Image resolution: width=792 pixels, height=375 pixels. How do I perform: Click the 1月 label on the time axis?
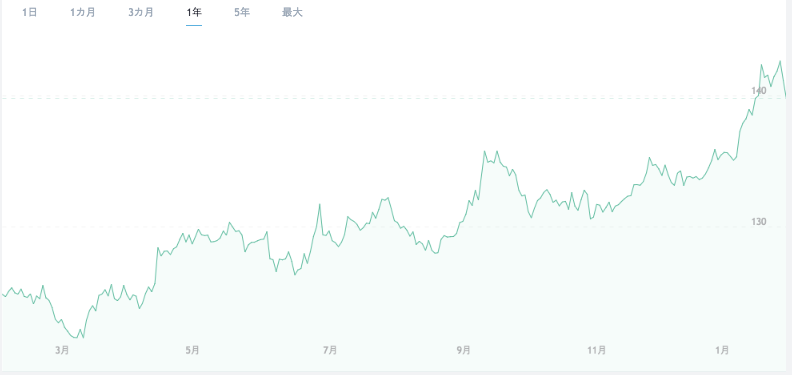click(722, 350)
